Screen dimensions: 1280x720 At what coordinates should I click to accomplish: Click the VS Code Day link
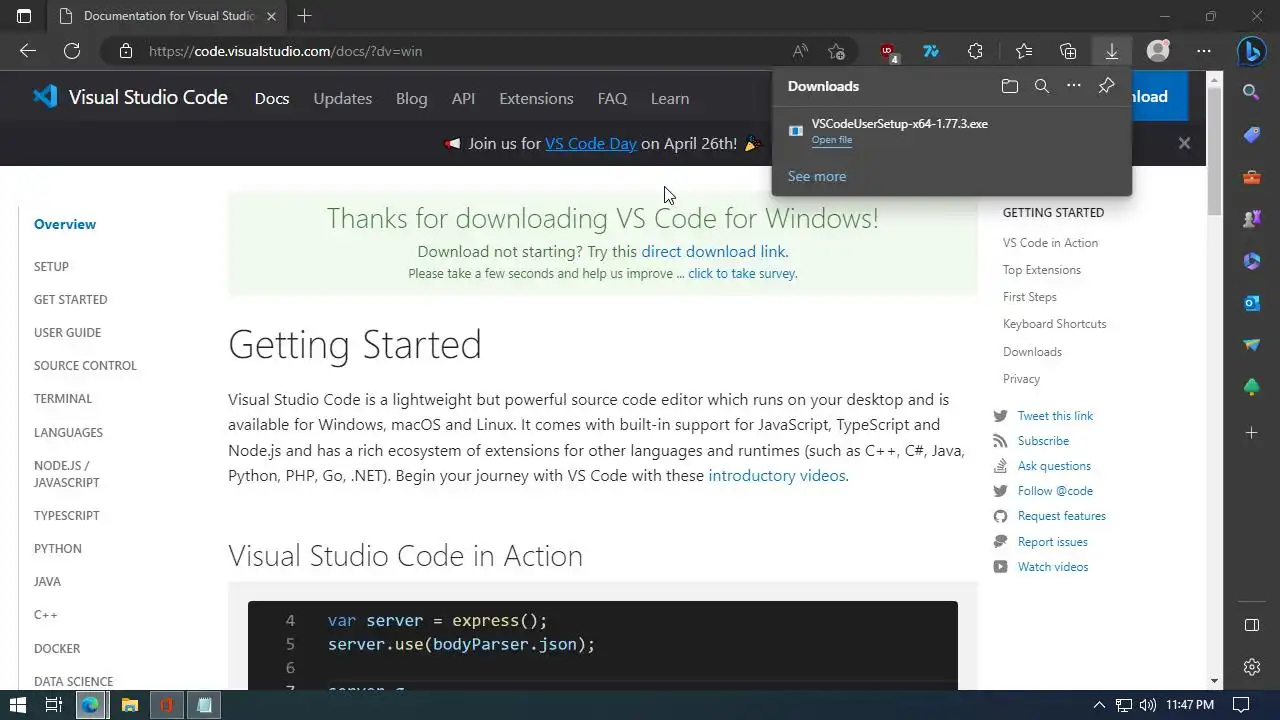pyautogui.click(x=591, y=143)
